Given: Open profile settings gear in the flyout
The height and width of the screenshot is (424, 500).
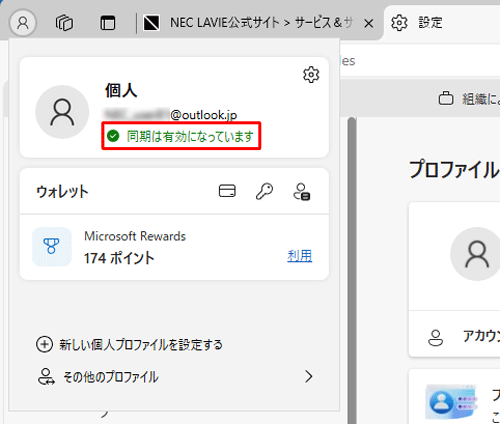Looking at the screenshot, I should (311, 74).
